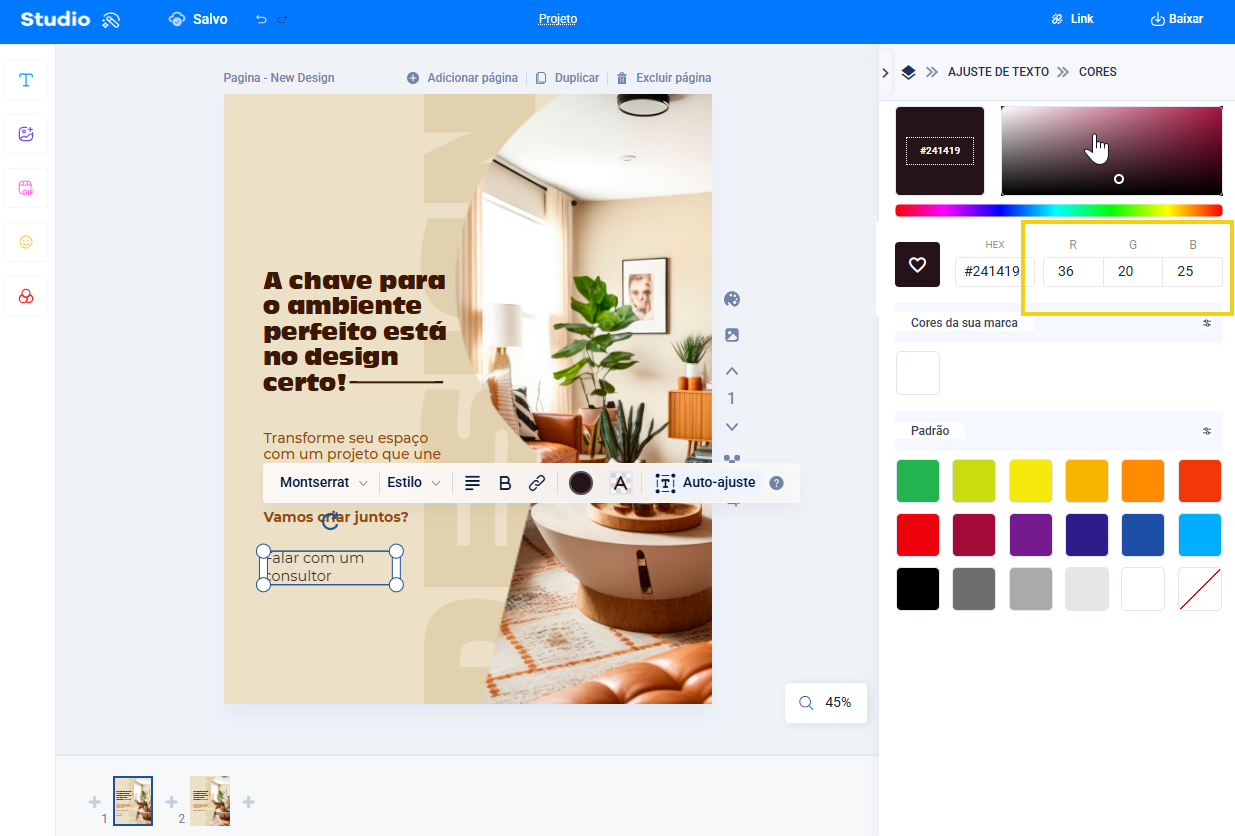Redo the last action

tap(282, 19)
